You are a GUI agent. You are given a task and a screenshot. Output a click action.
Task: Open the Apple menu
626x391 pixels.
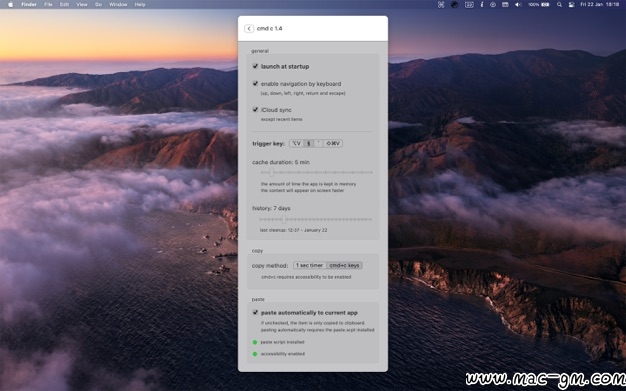(x=11, y=4)
